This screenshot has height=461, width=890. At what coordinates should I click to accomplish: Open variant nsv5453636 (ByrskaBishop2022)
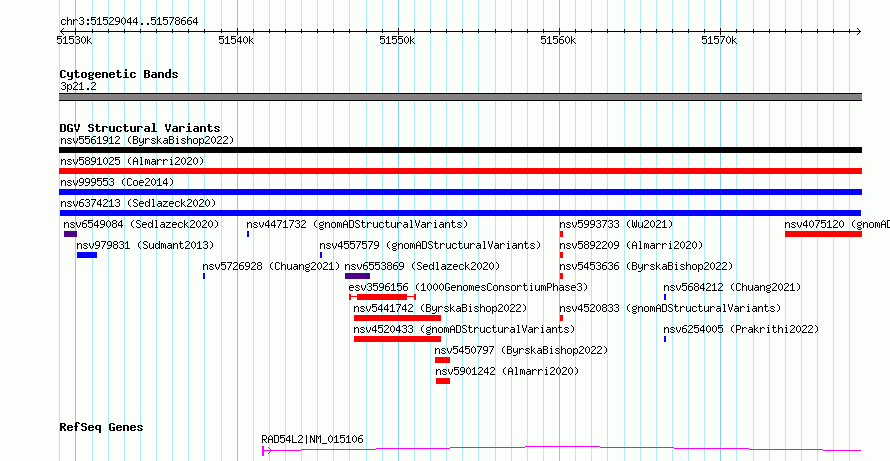(646, 266)
